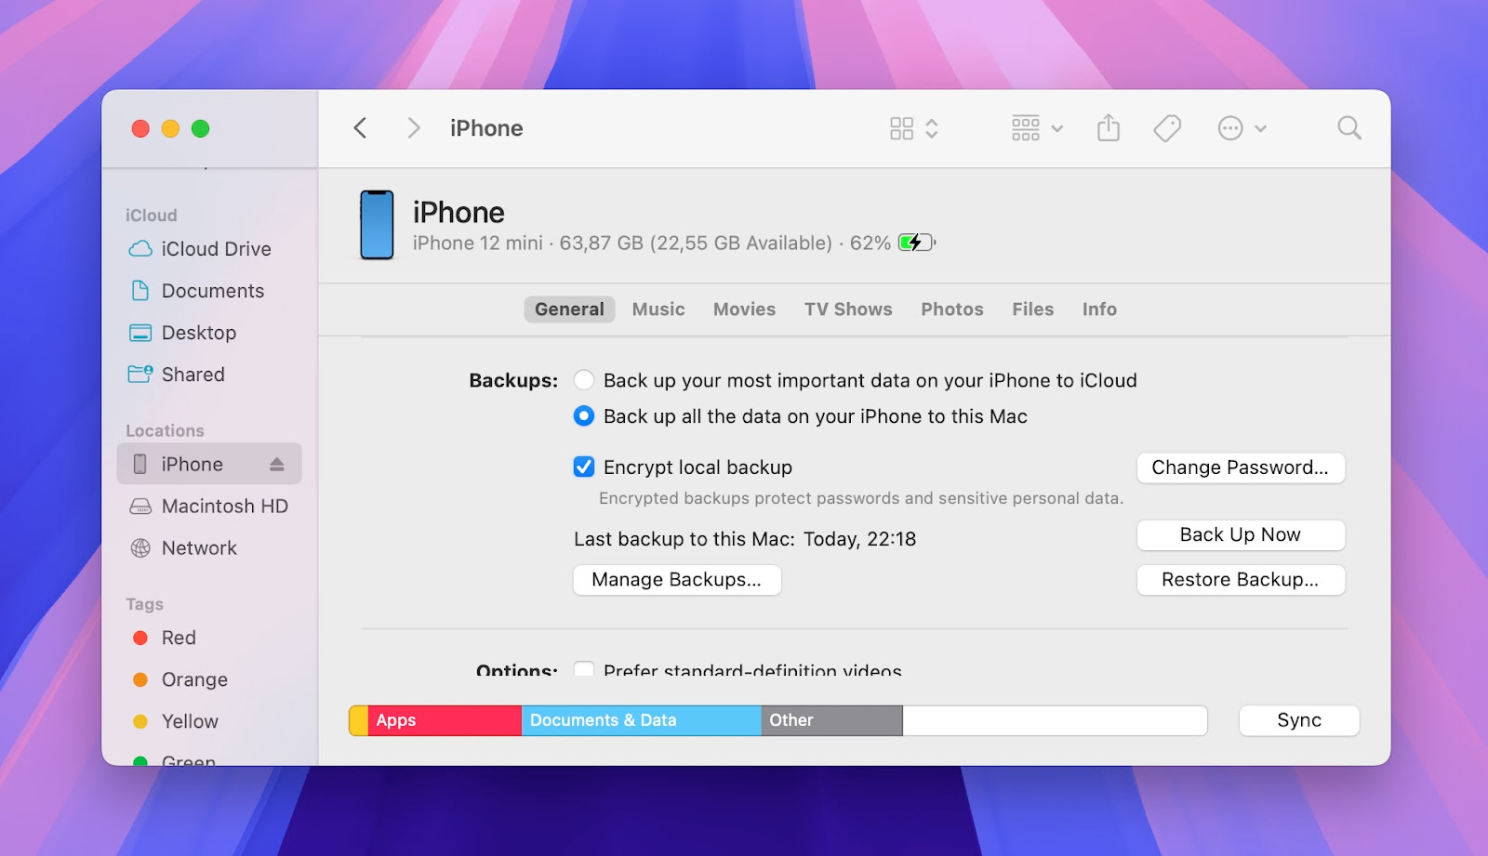The width and height of the screenshot is (1488, 856).
Task: Toggle Prefer standard-definition videos checkbox
Action: click(584, 669)
